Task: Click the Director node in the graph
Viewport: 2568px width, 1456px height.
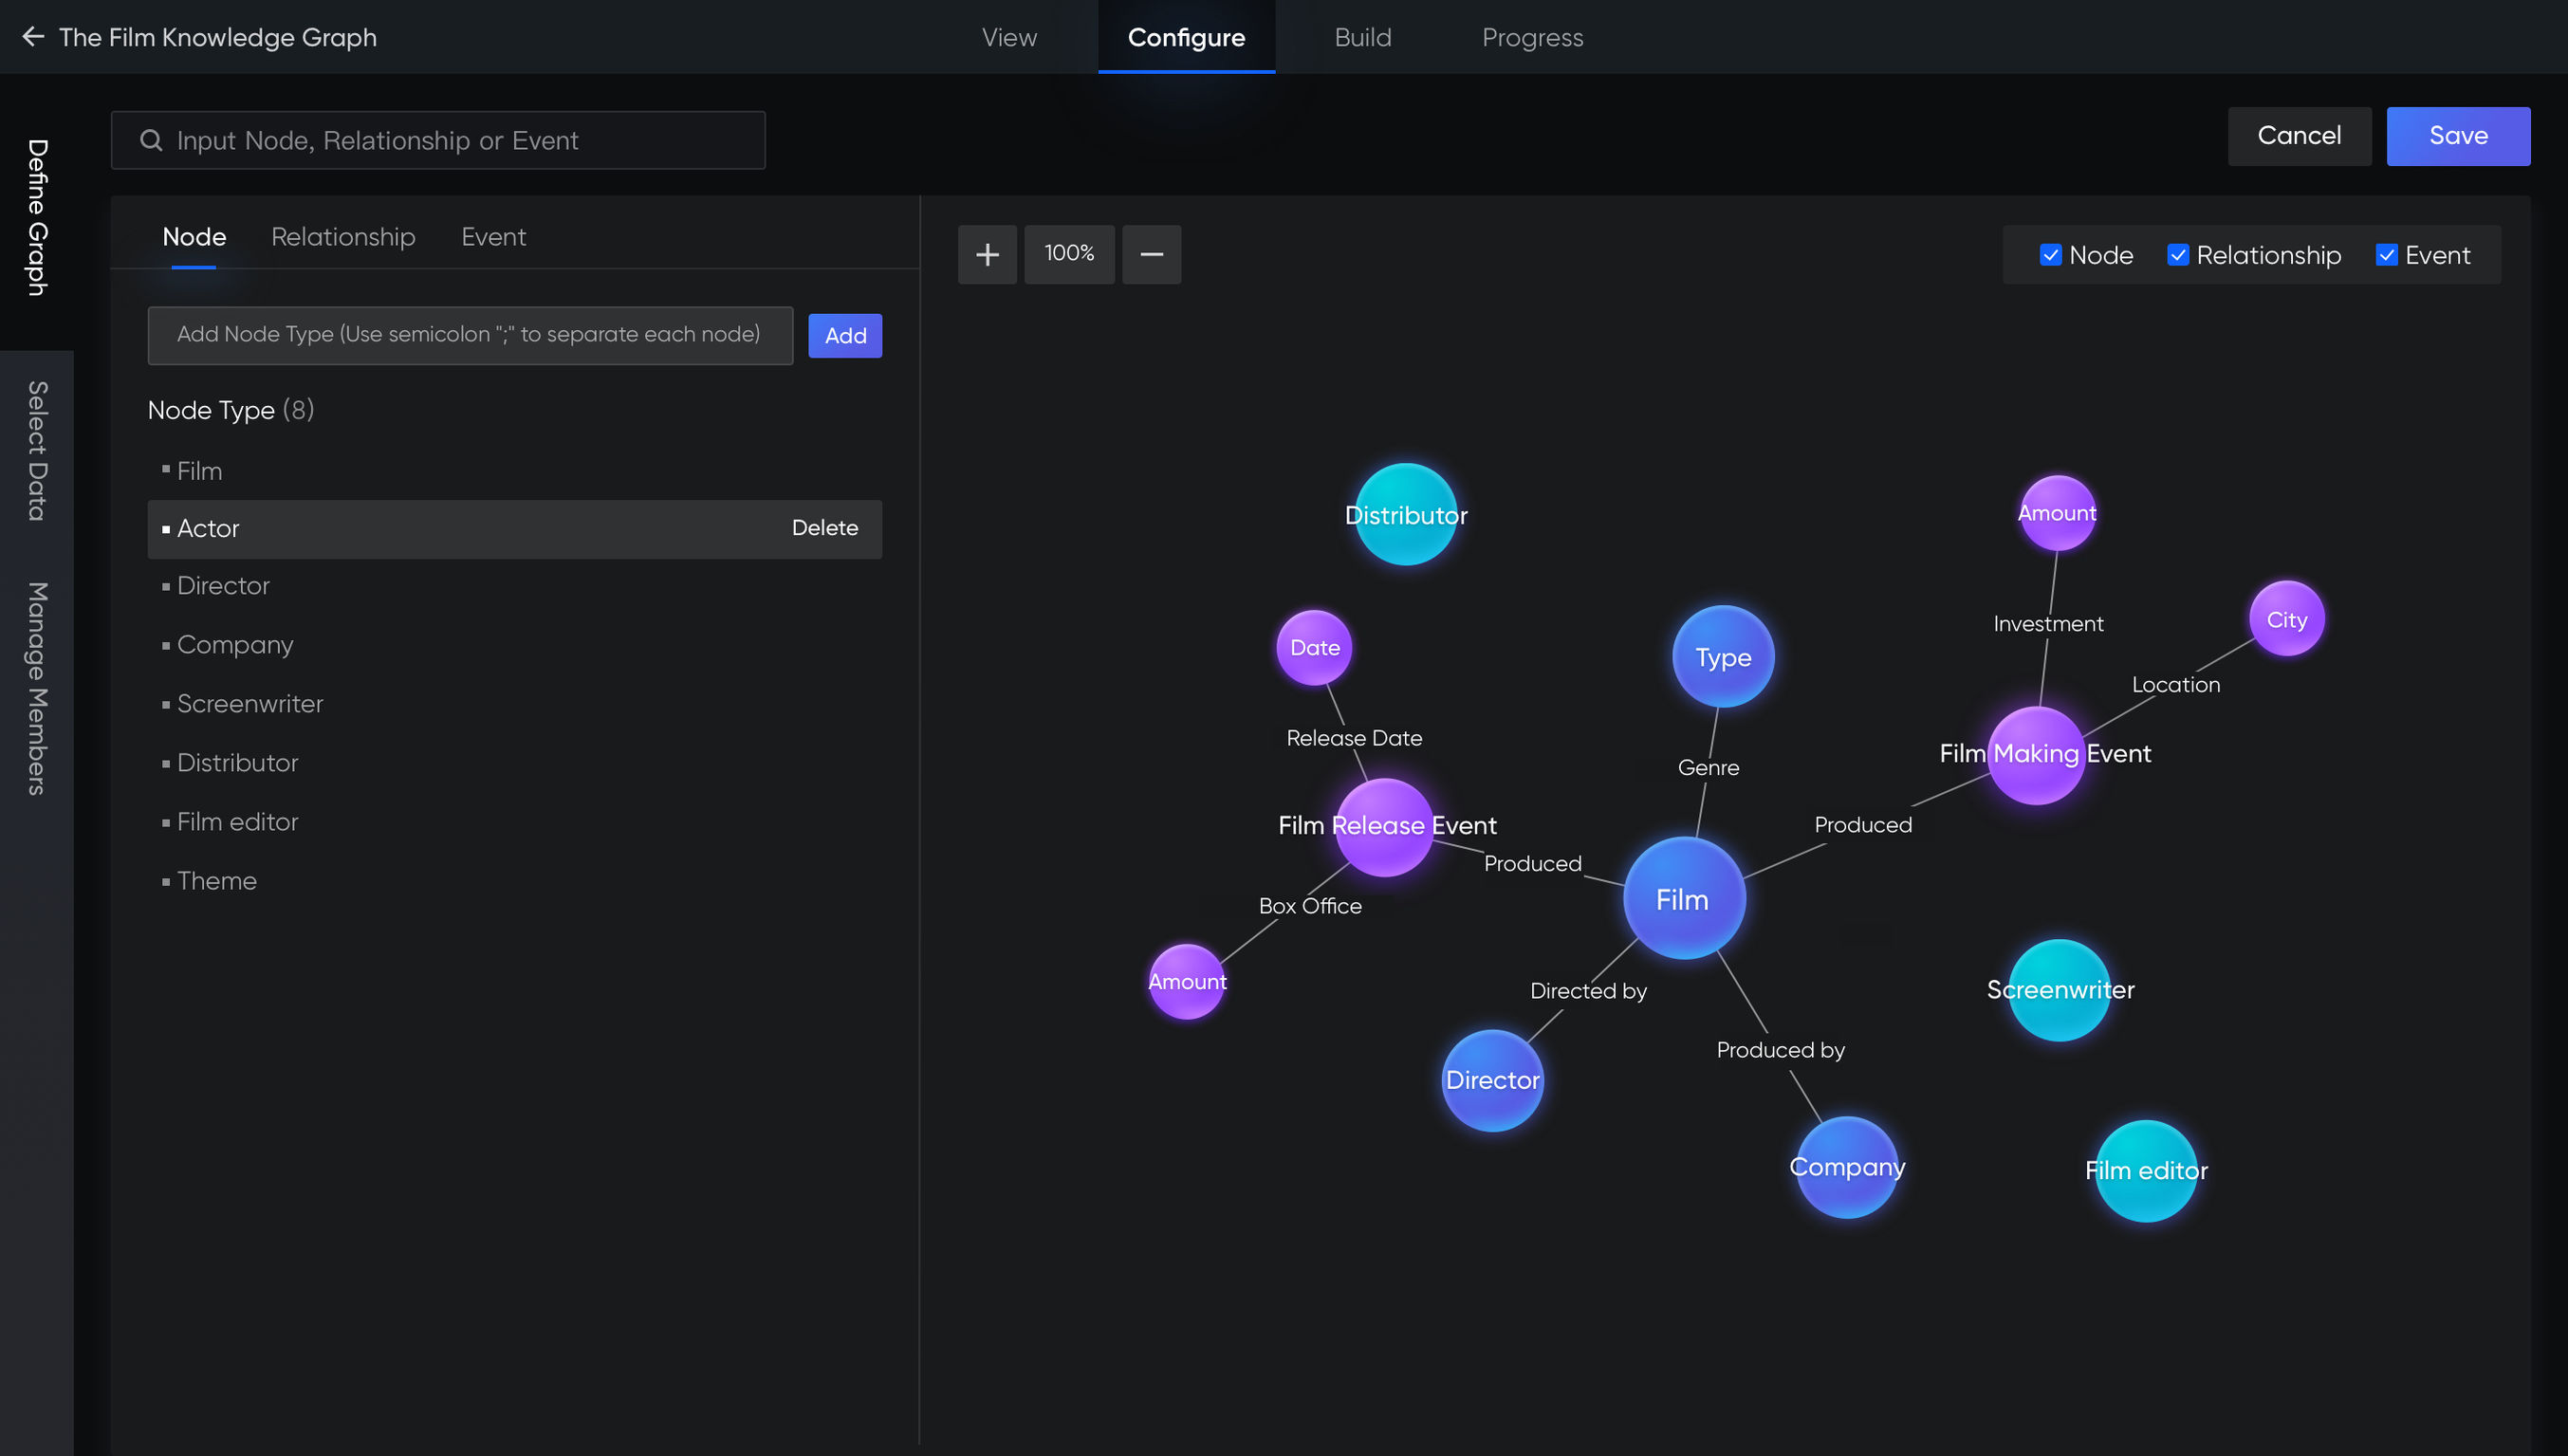Action: pos(1492,1080)
